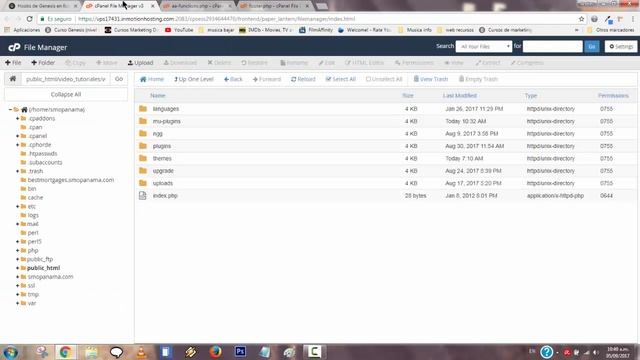Click Collapse All in the folder tree
The image size is (640, 360).
click(x=66, y=94)
